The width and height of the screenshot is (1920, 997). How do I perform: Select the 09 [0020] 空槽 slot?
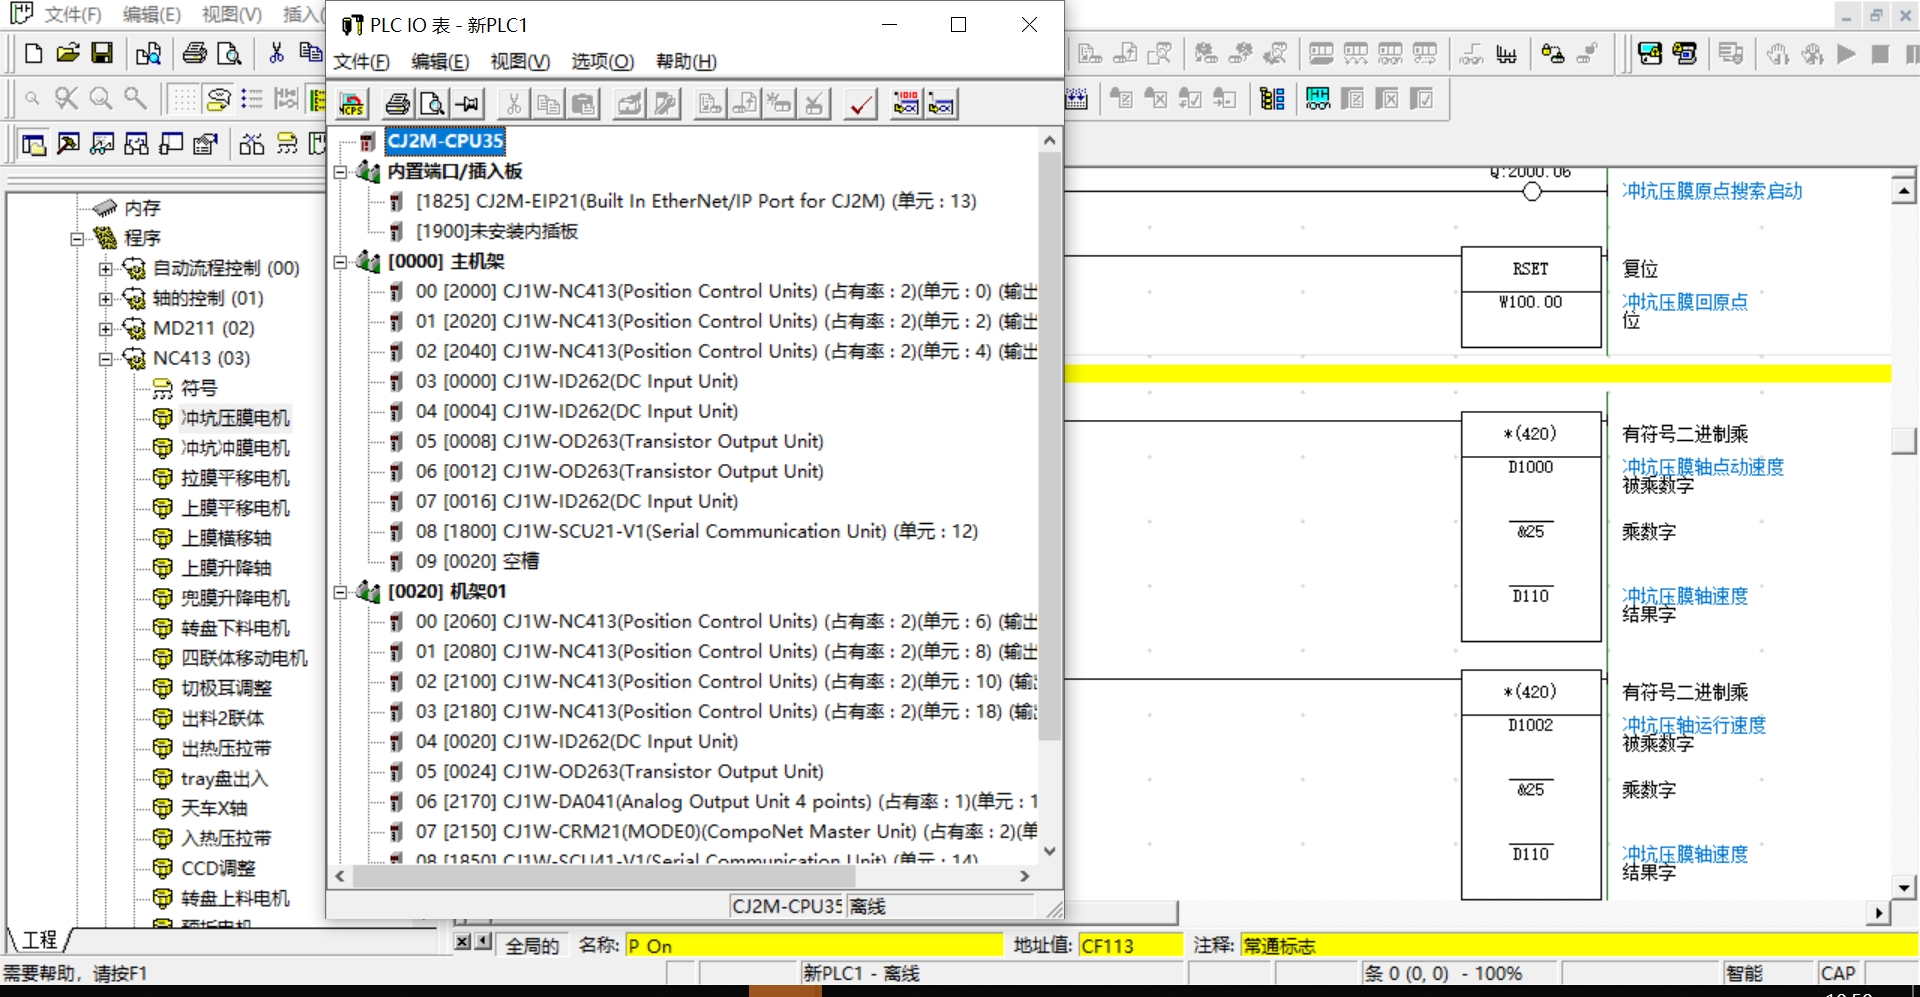point(477,562)
